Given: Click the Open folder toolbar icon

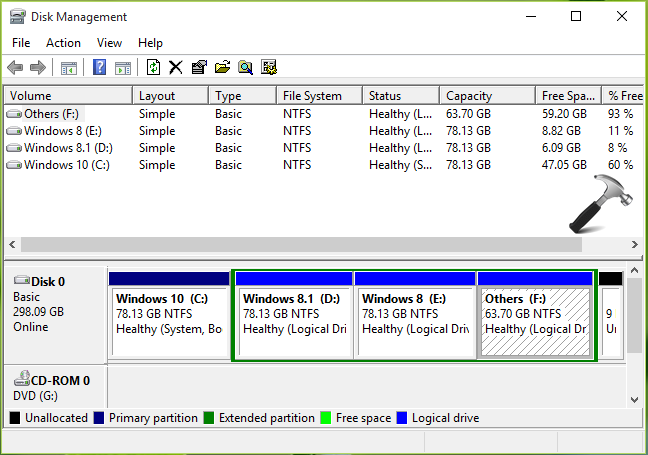Looking at the screenshot, I should pos(222,67).
